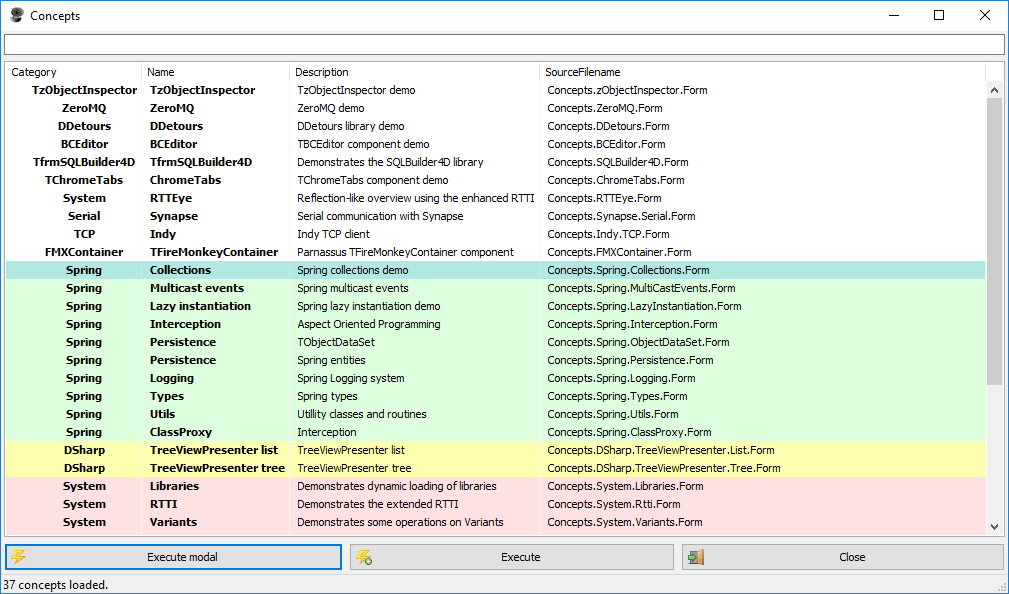Select the TreeViewPresenter list name cell

(x=214, y=450)
